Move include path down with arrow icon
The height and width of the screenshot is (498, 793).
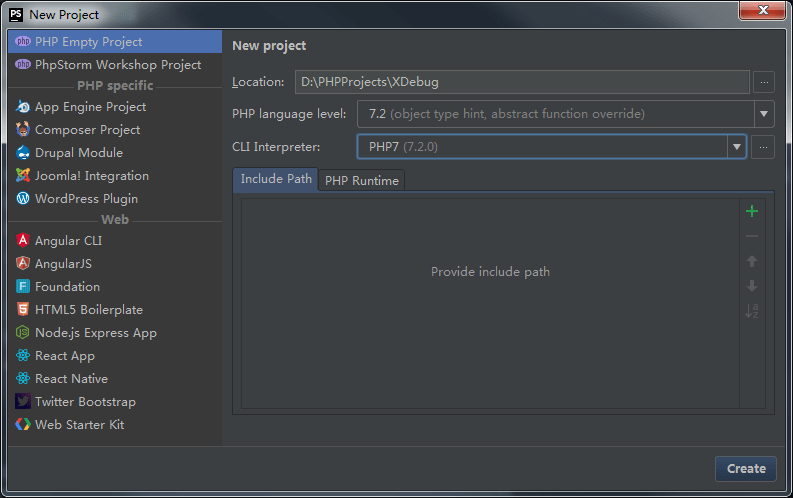(752, 286)
